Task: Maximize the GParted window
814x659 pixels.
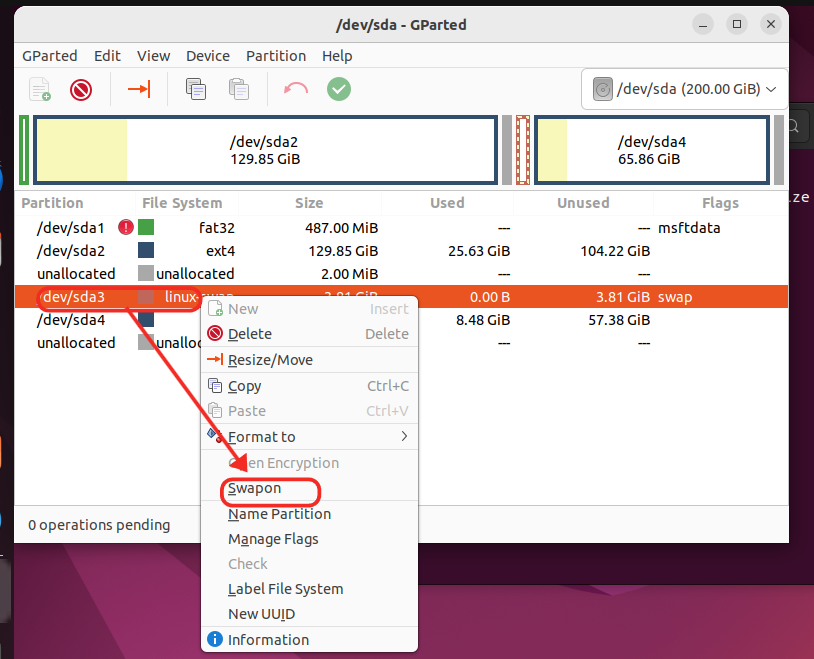Action: [737, 24]
